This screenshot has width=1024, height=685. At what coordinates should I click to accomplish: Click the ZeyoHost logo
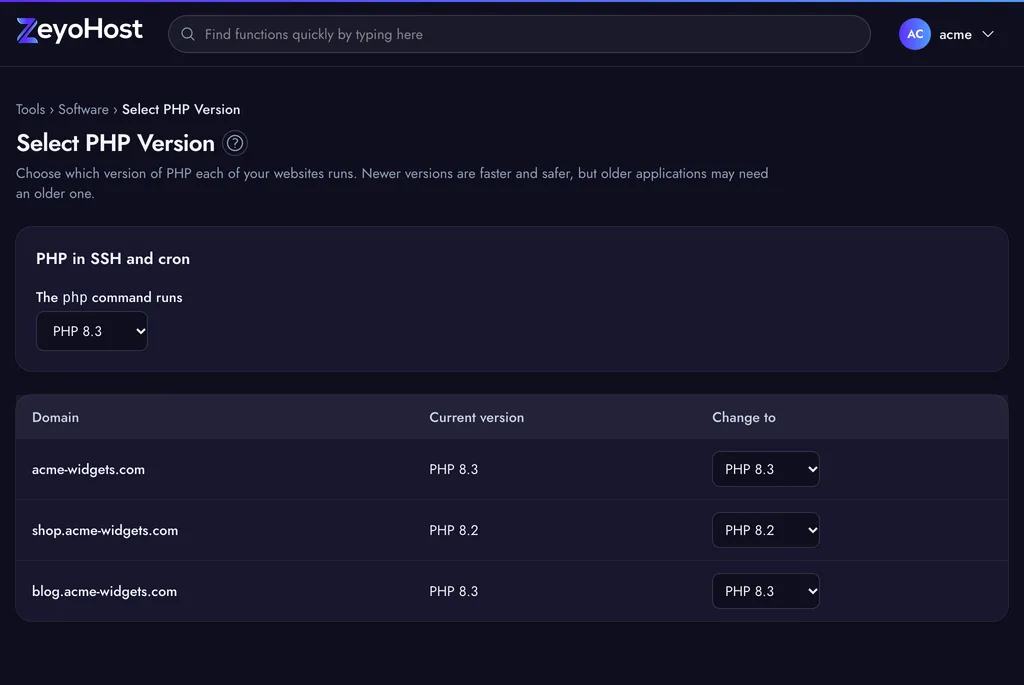click(79, 30)
